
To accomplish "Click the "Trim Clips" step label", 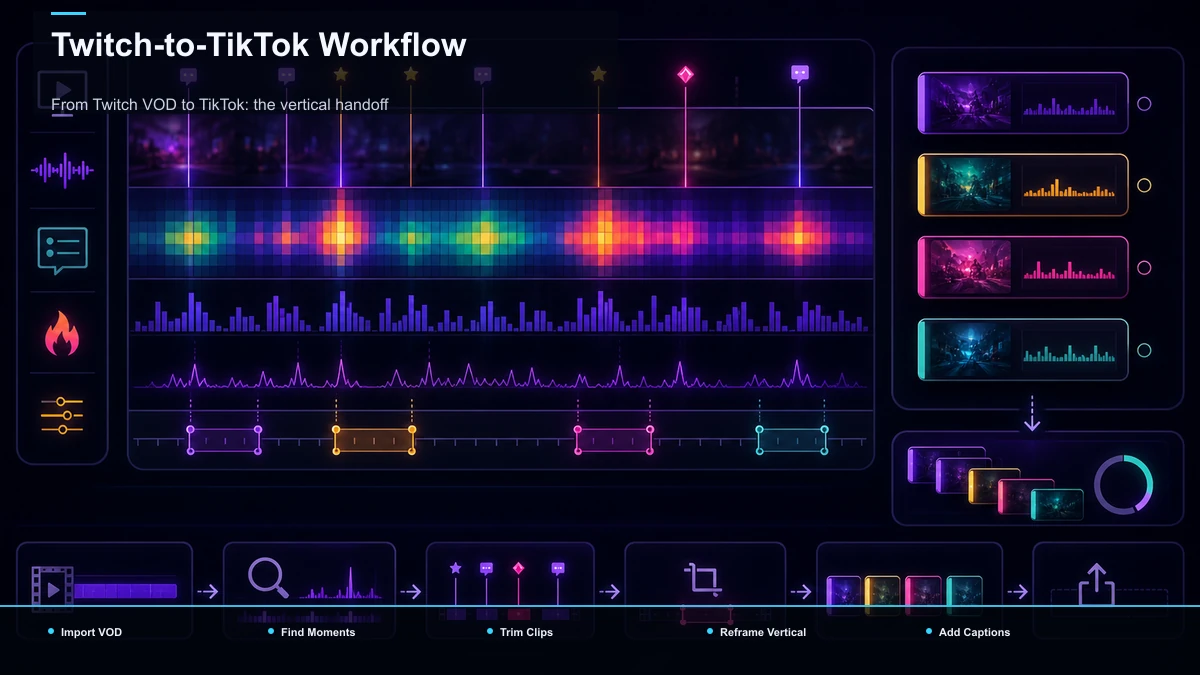I will [x=527, y=632].
